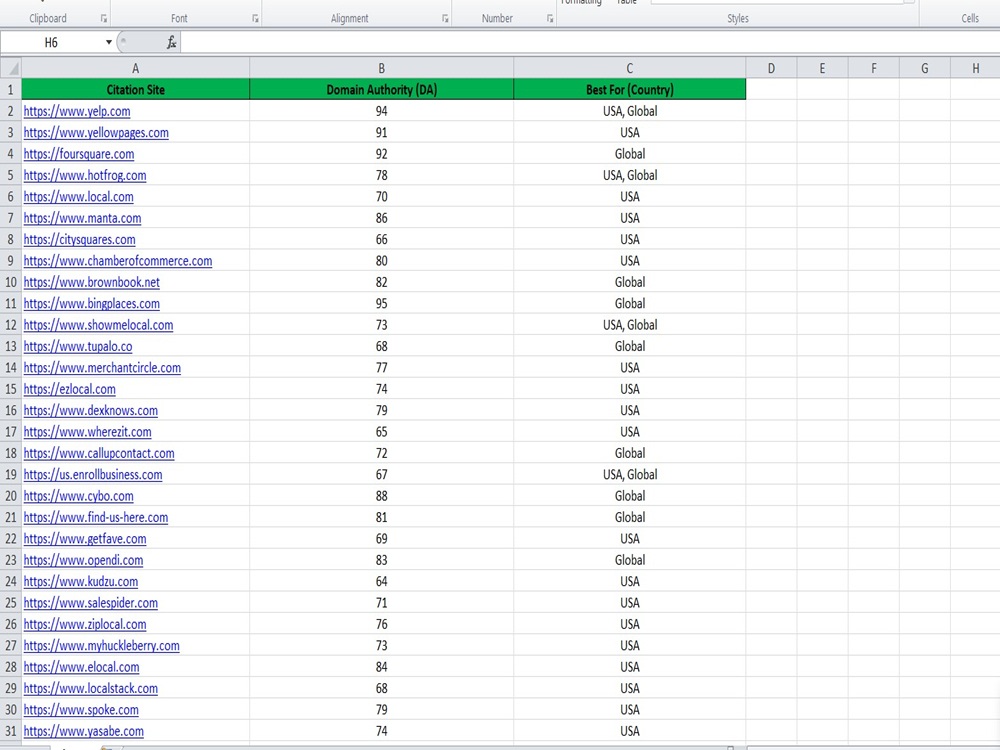Open the foursquare.com link

[x=79, y=154]
